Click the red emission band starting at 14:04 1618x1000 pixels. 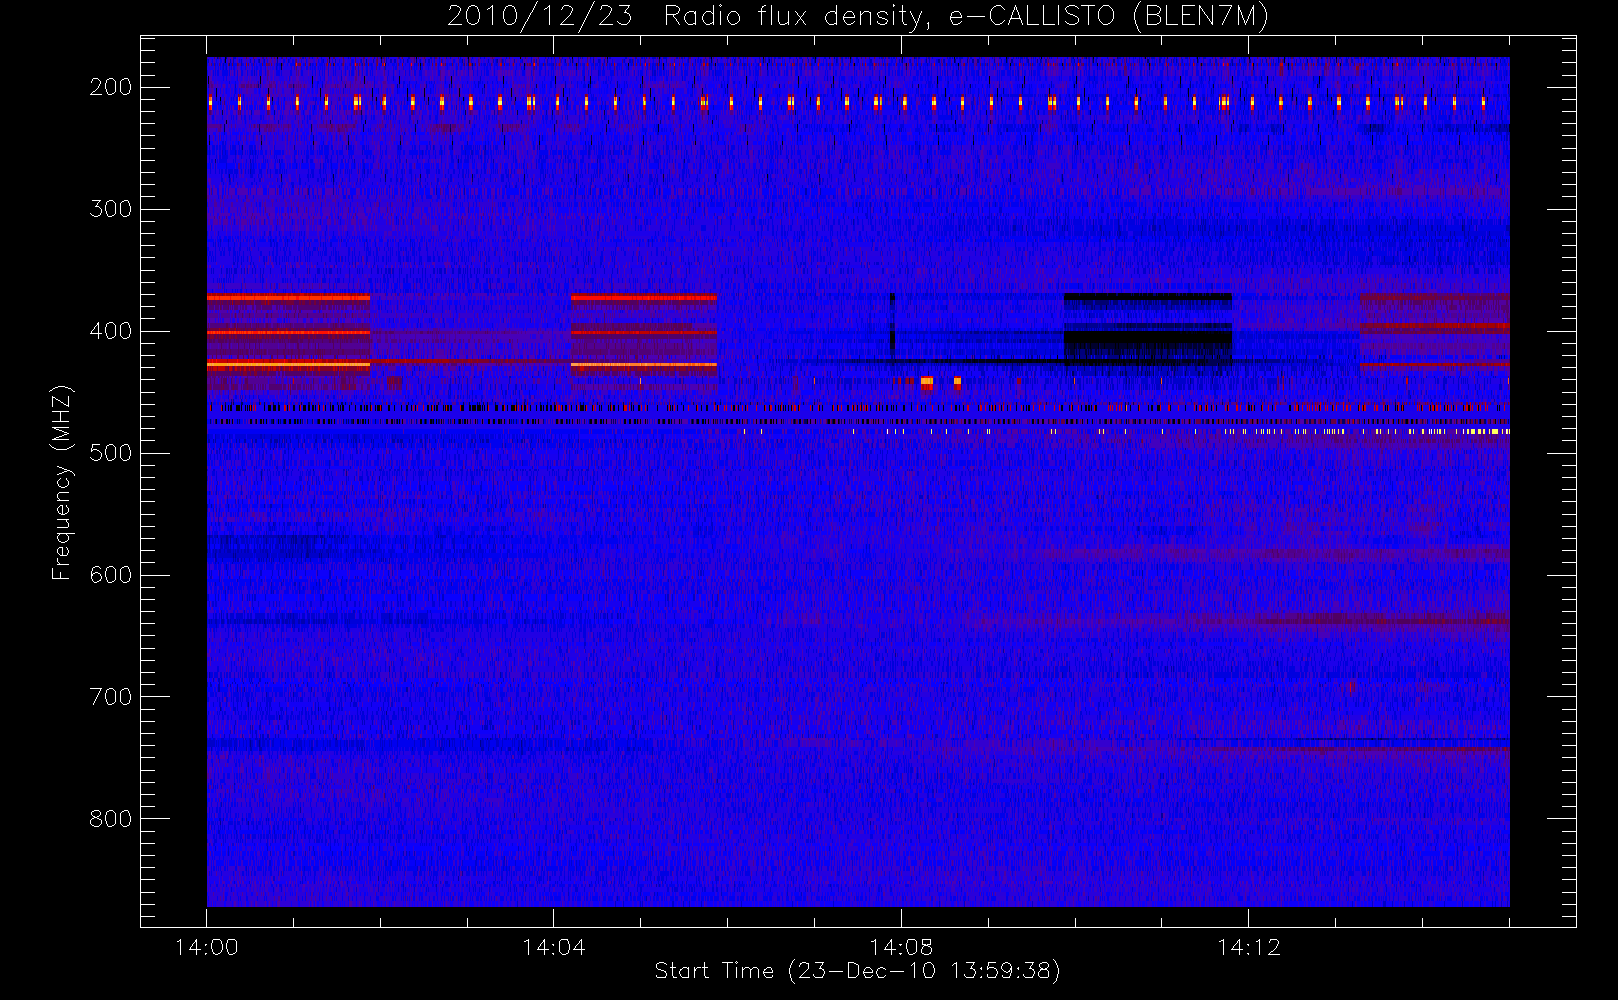point(644,333)
